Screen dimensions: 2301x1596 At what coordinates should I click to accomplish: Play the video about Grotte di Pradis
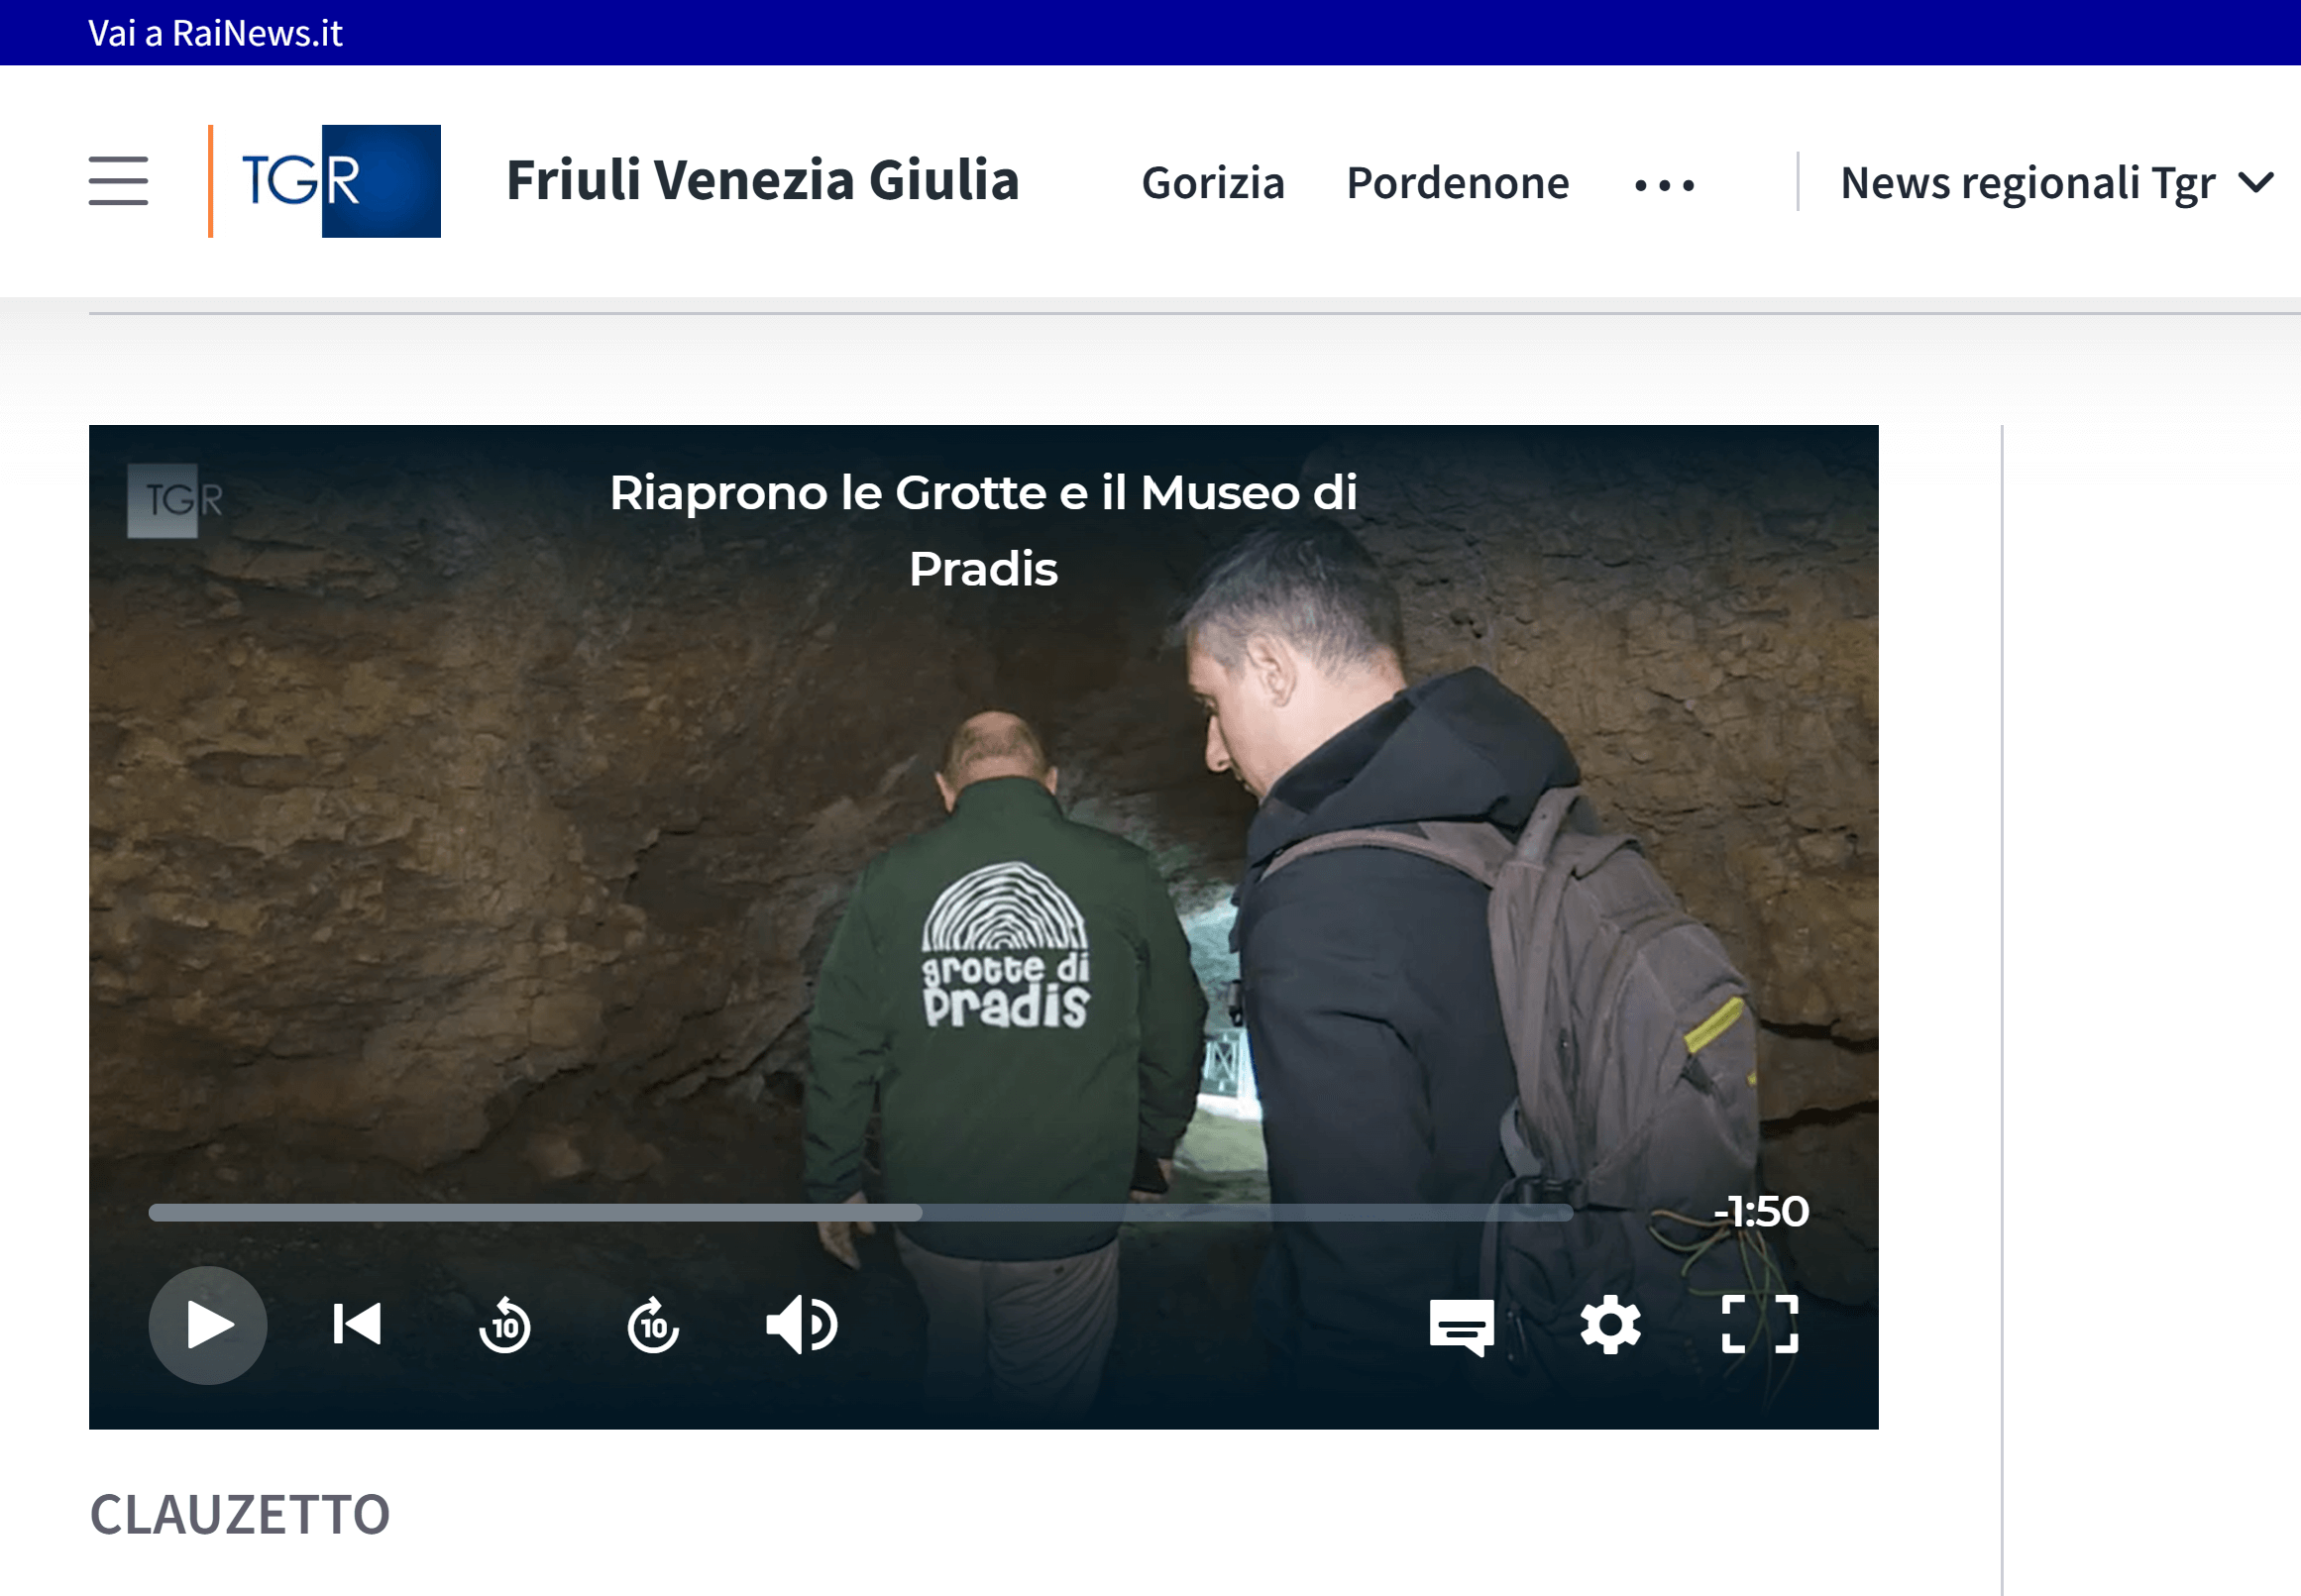click(207, 1325)
